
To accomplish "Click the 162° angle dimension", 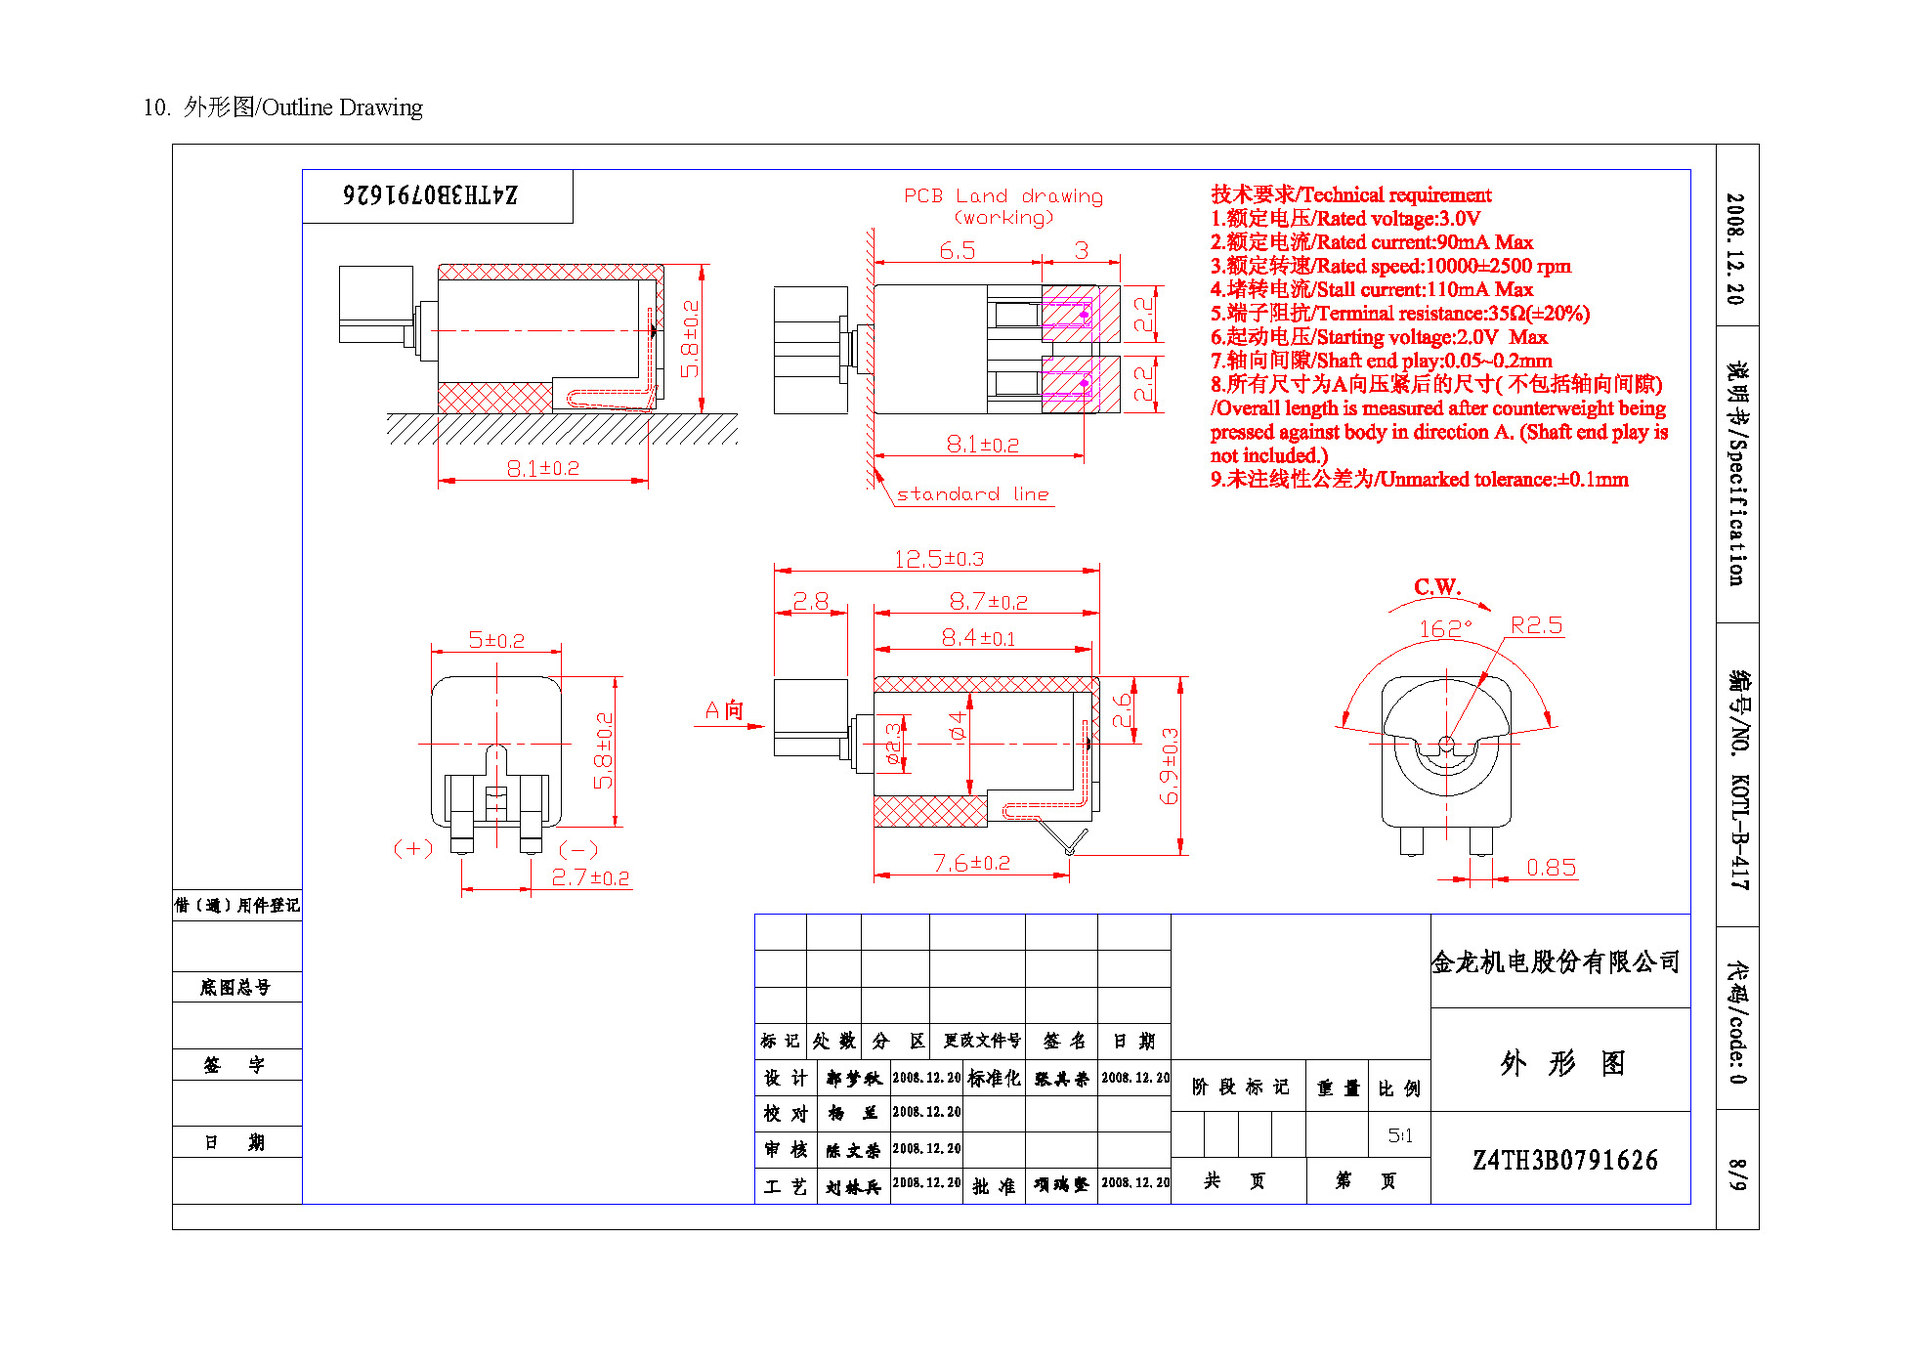I will 1445,629.
